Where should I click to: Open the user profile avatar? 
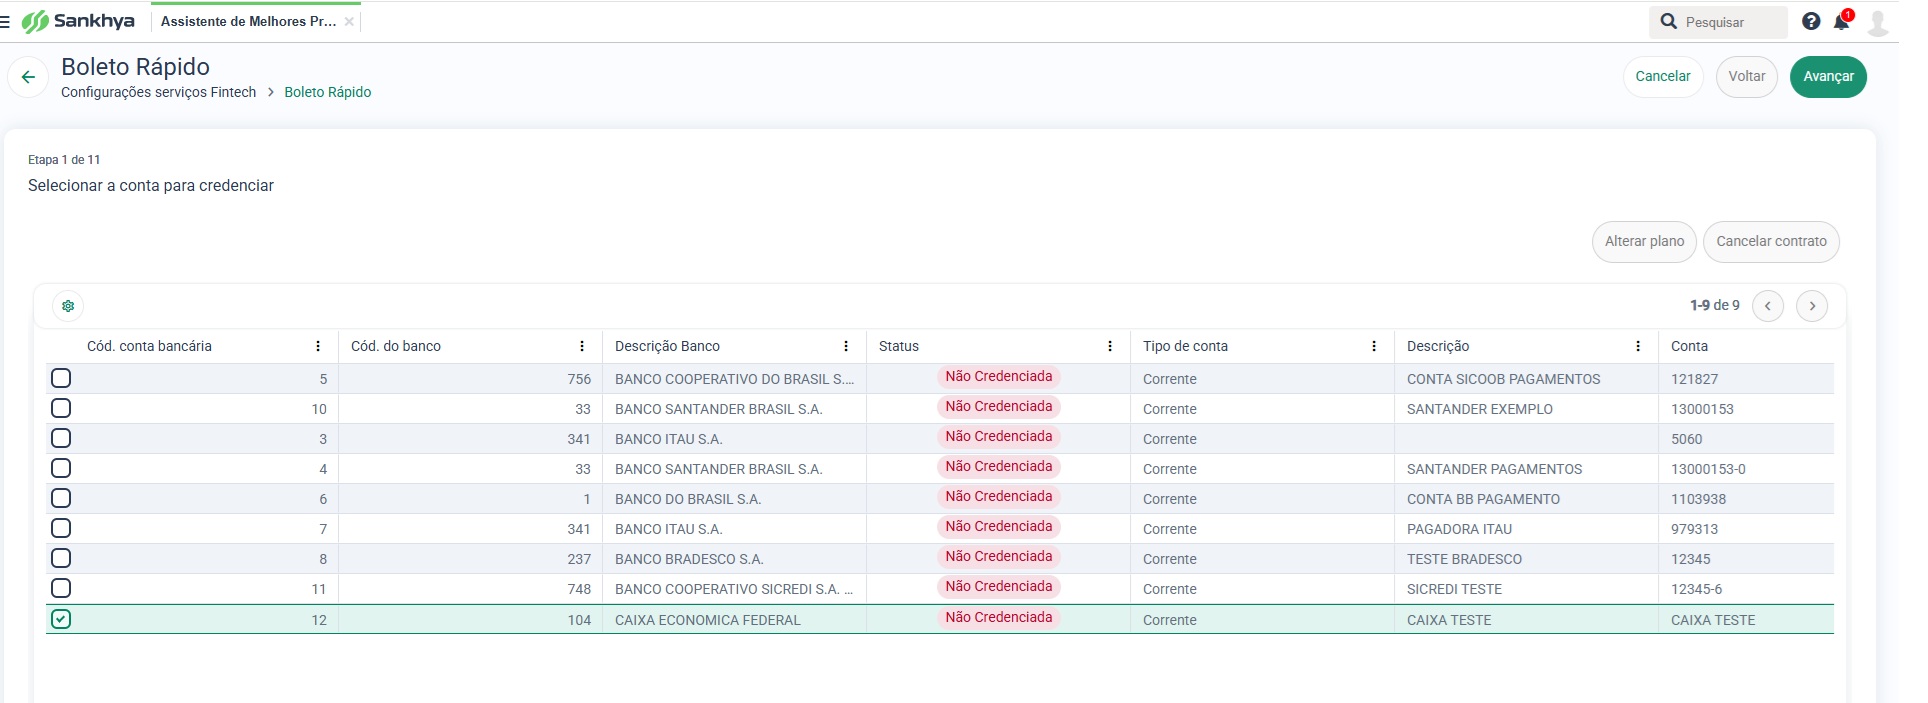(1878, 22)
